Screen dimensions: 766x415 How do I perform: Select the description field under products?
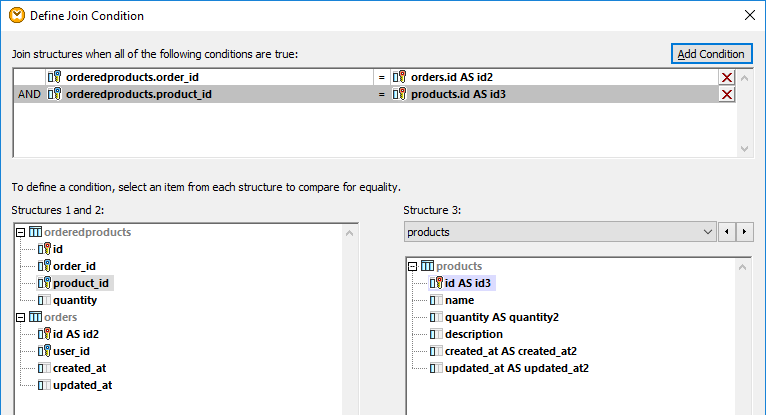(473, 334)
